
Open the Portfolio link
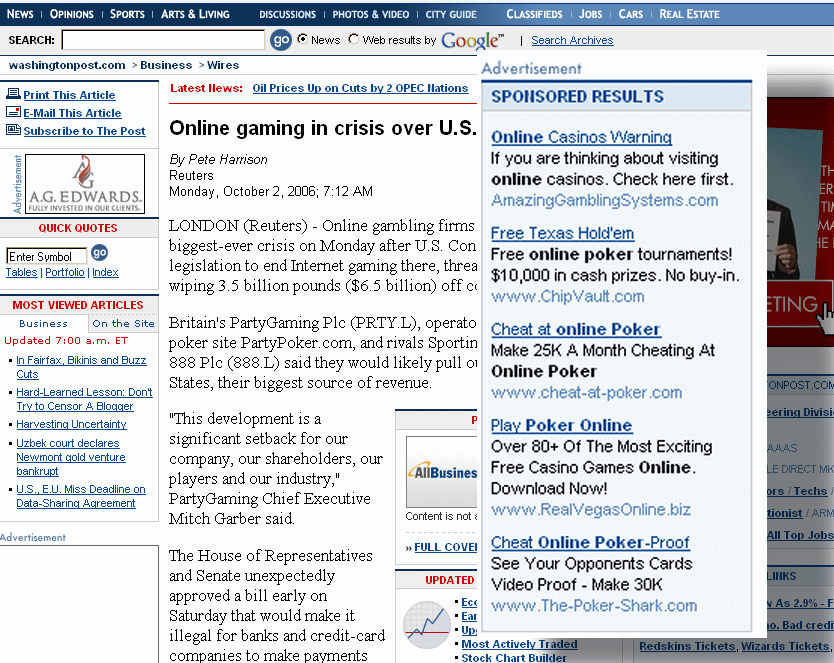tap(65, 272)
